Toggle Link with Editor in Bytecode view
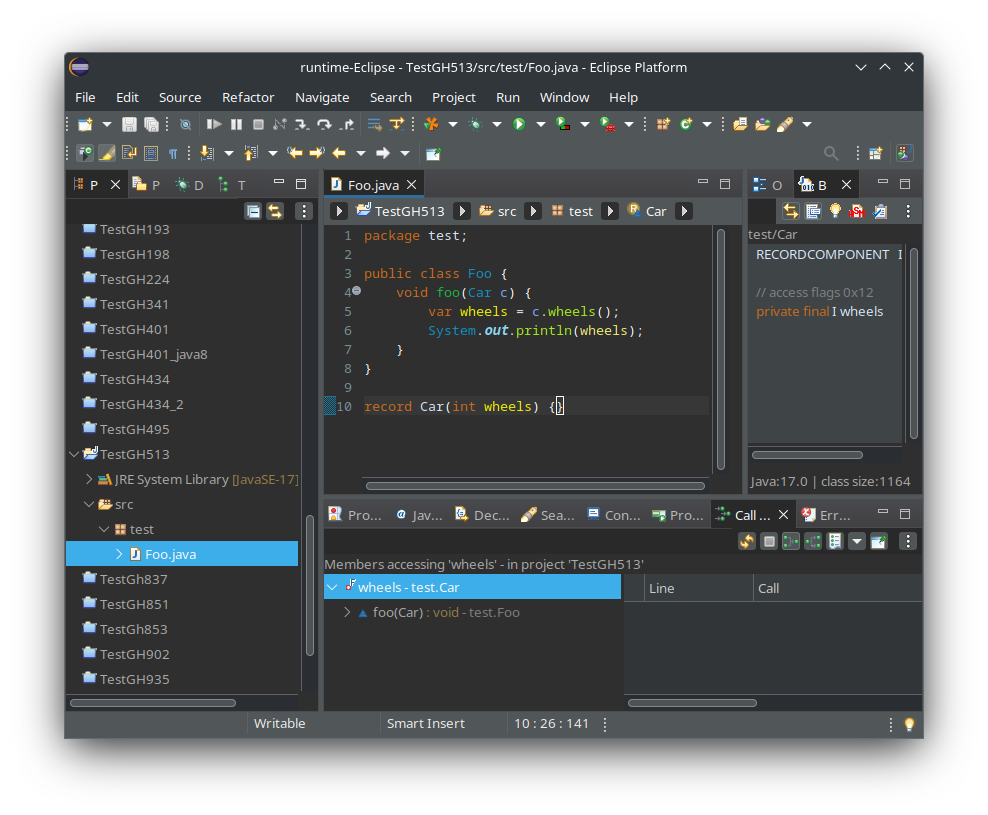Viewport: 988px width, 815px height. [791, 211]
